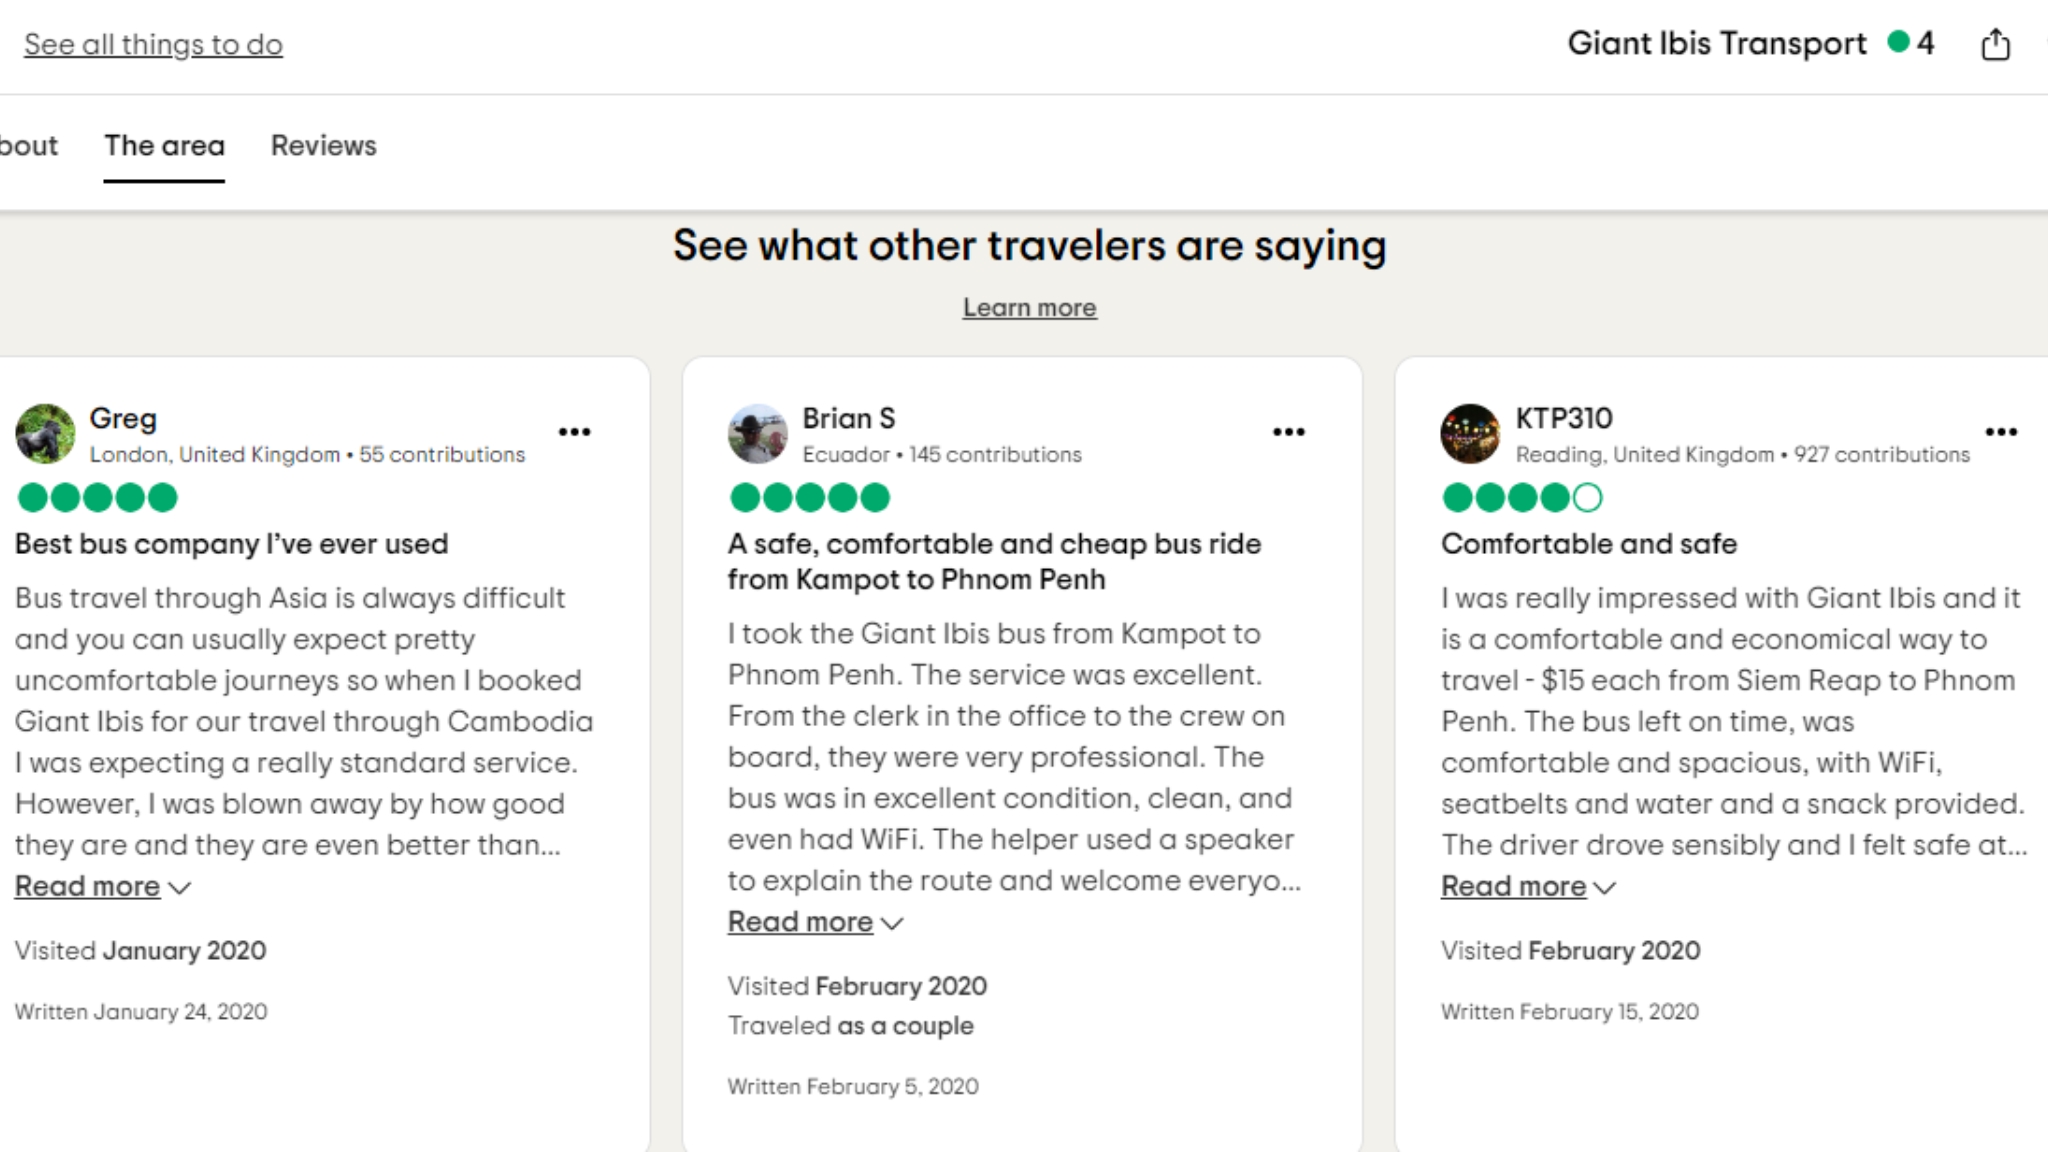
Task: Expand Read more on KTP310's review
Action: coord(1513,886)
